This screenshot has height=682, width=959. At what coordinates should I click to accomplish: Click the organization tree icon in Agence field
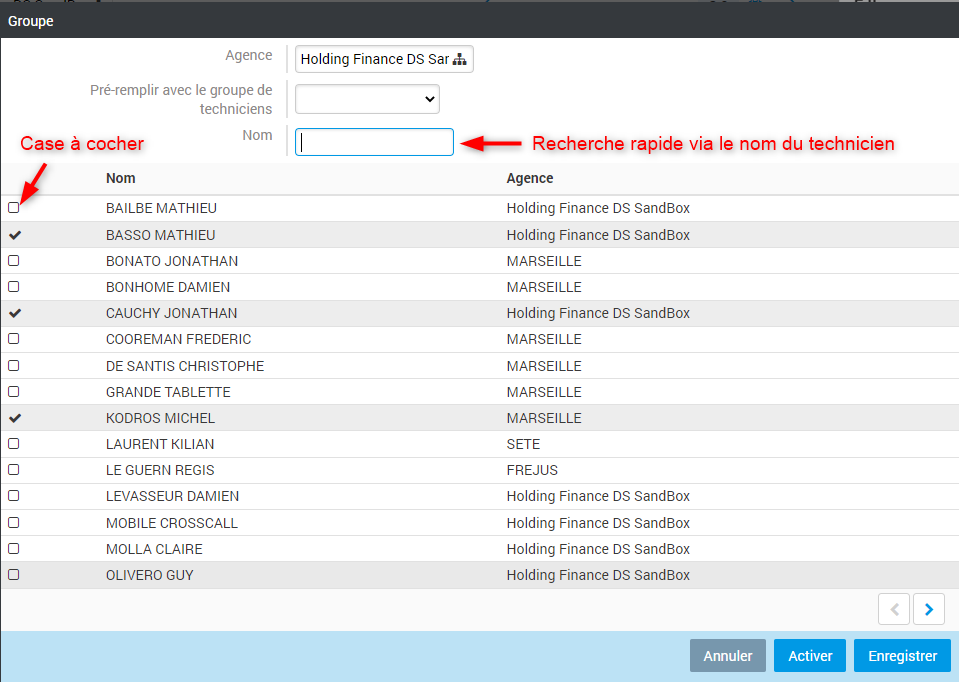click(460, 60)
